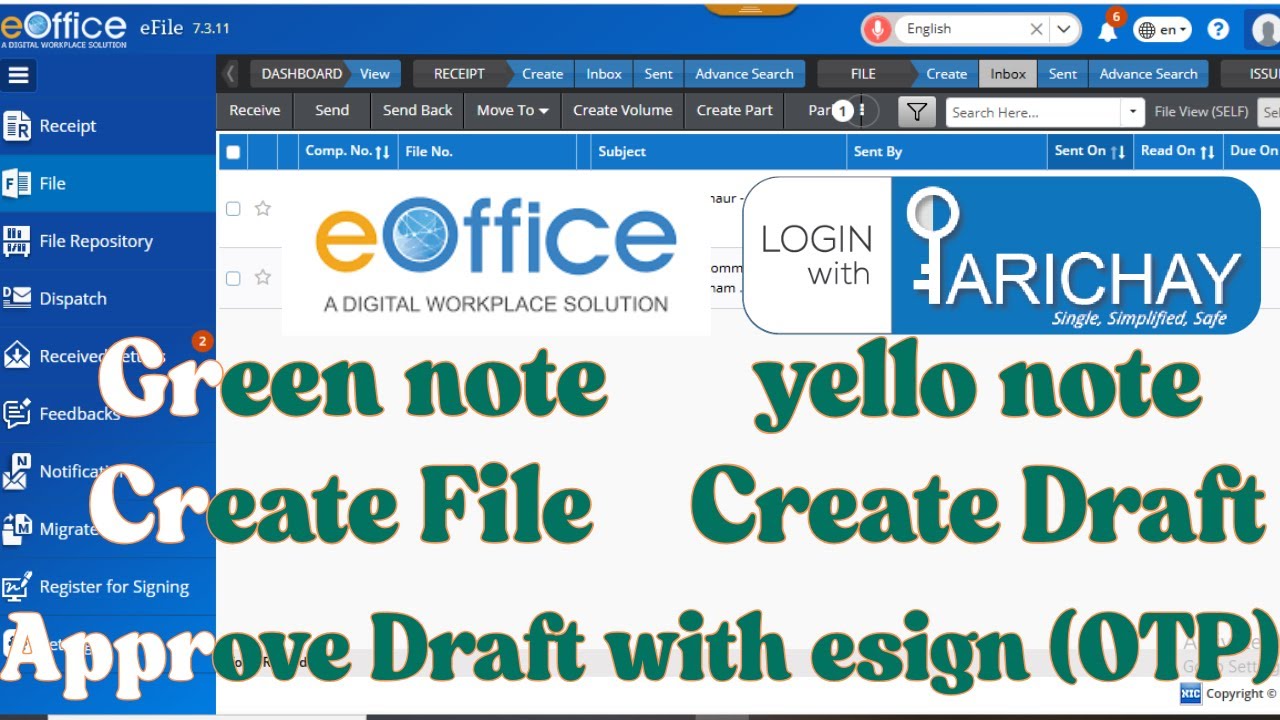Click the Create Volume button
The image size is (1280, 720).
click(622, 110)
